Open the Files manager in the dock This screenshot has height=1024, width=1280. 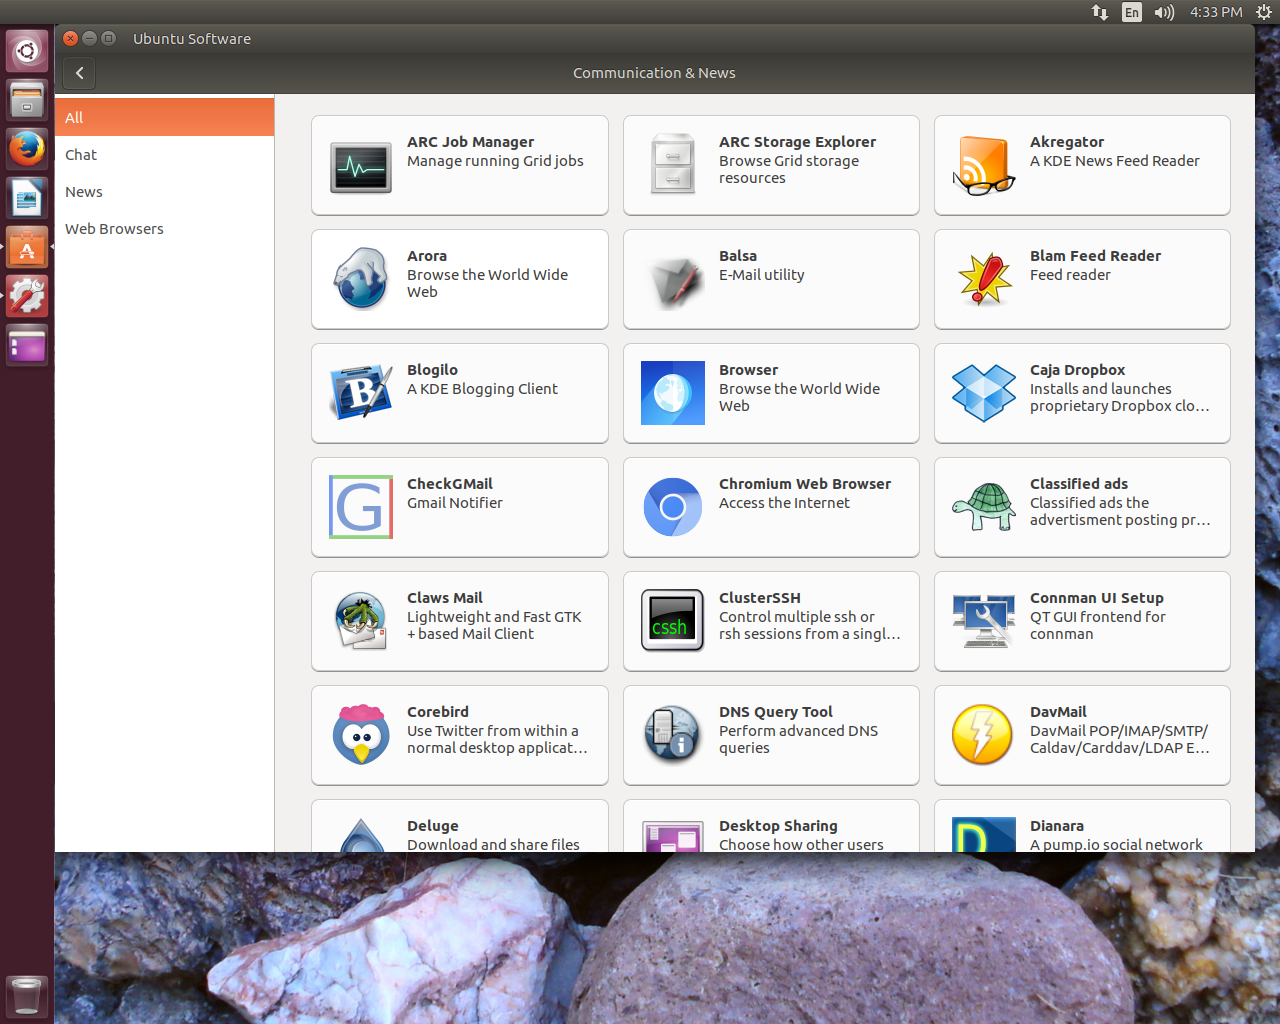tap(27, 100)
